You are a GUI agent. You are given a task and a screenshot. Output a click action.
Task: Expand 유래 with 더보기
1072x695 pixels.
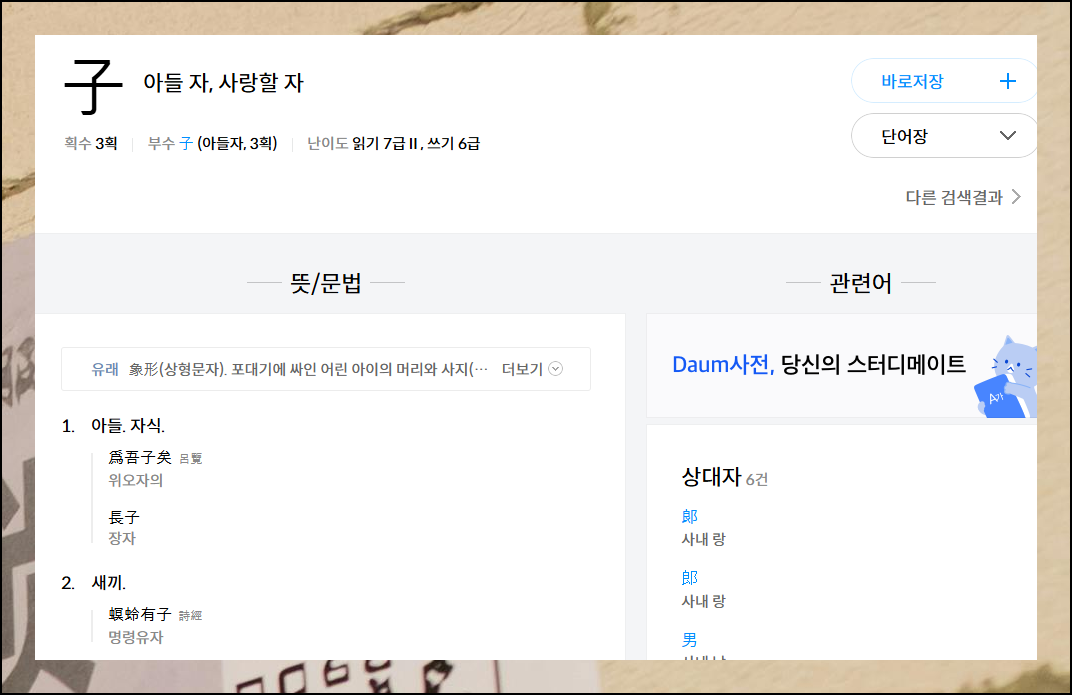[532, 369]
